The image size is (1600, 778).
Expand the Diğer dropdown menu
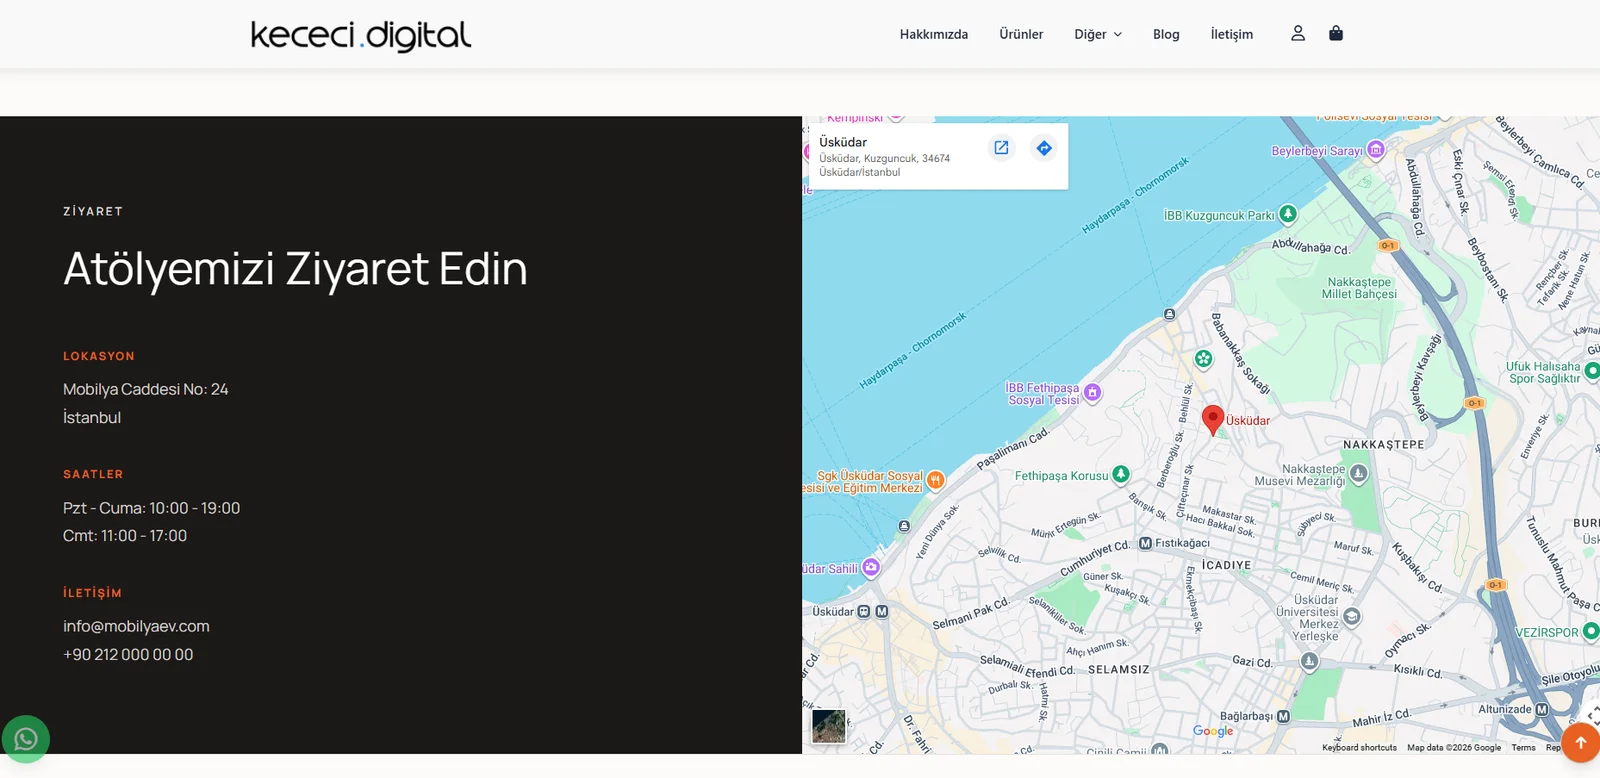(x=1098, y=34)
